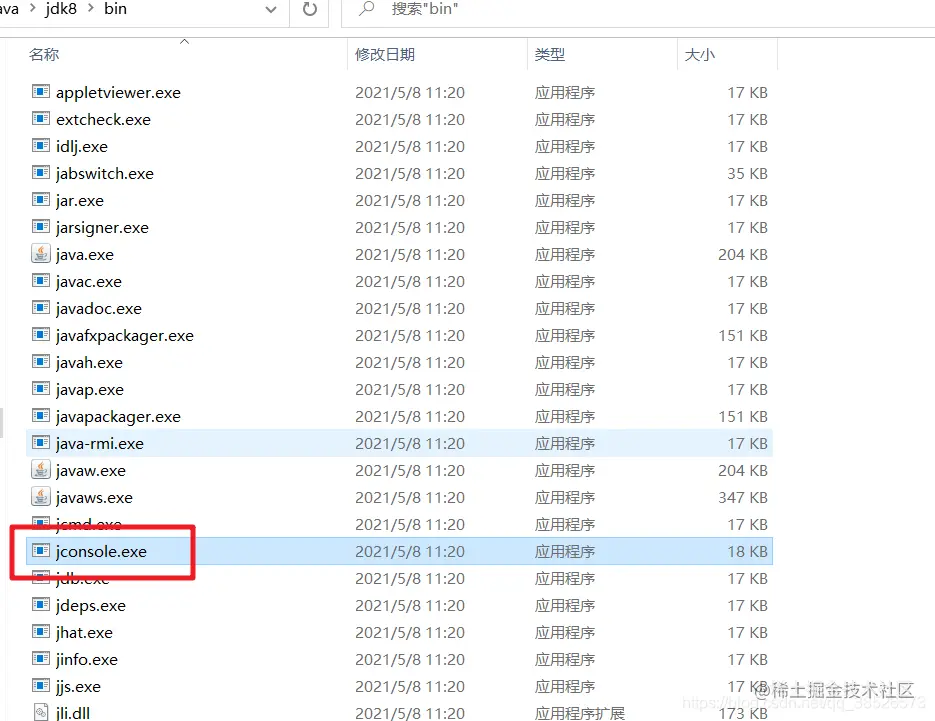Click the extcheck.exe file icon
This screenshot has width=935, height=721.
tap(41, 118)
